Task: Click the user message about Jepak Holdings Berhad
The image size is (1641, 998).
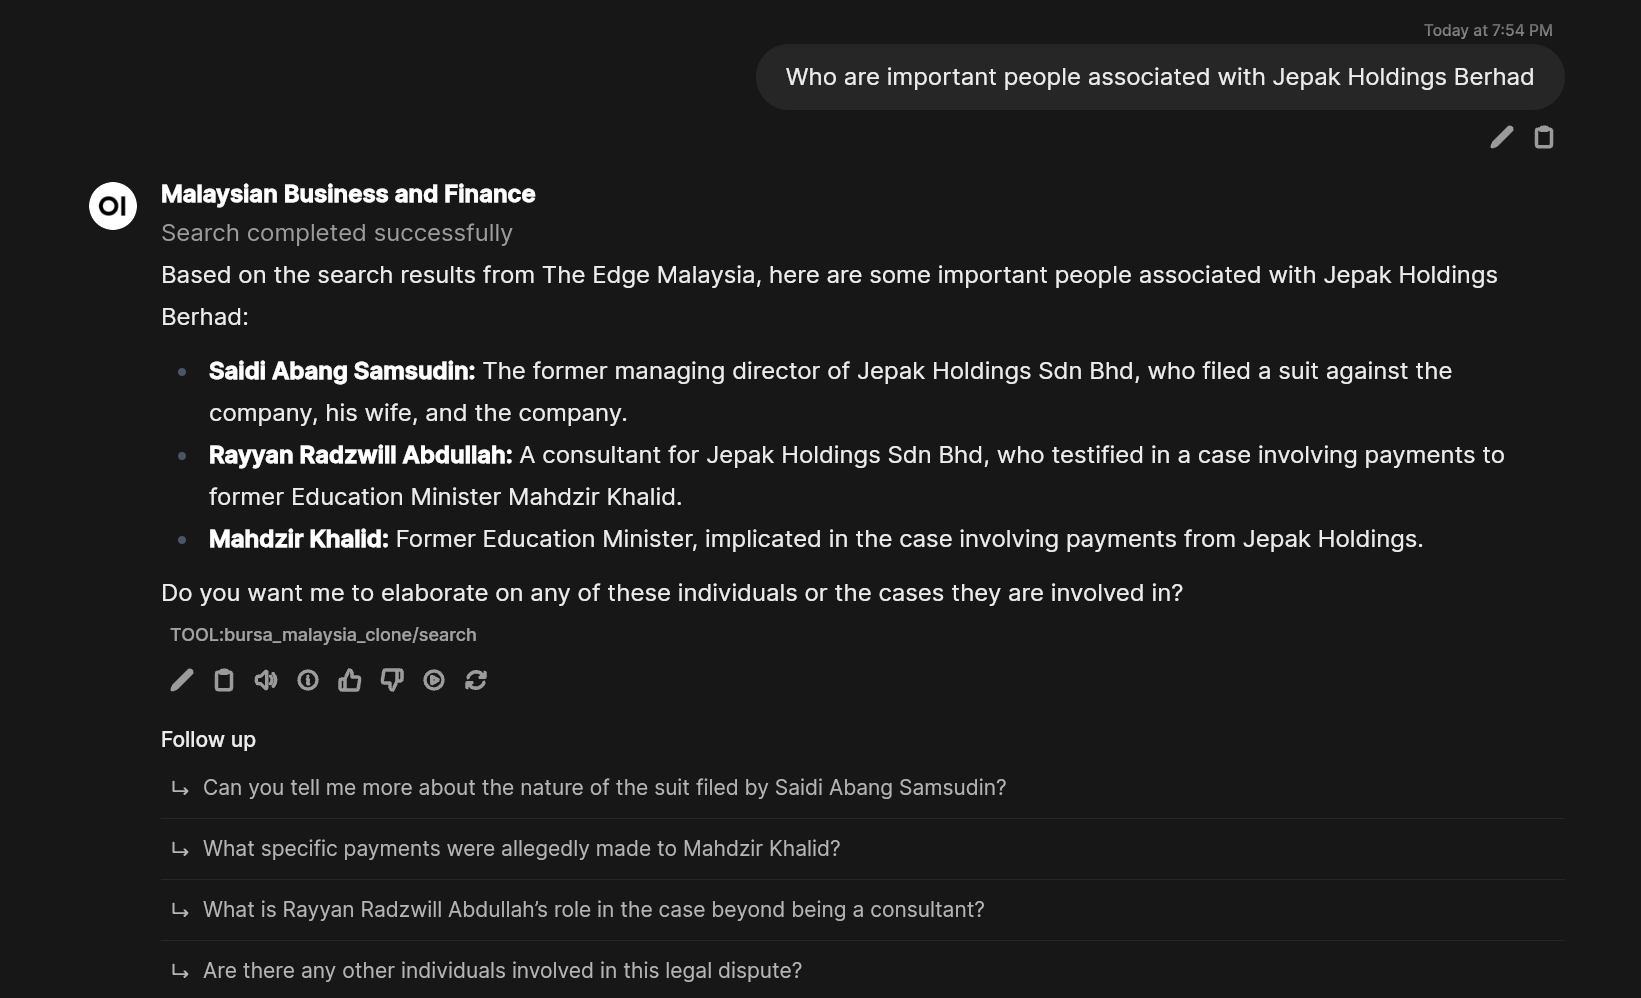Action: (x=1160, y=77)
